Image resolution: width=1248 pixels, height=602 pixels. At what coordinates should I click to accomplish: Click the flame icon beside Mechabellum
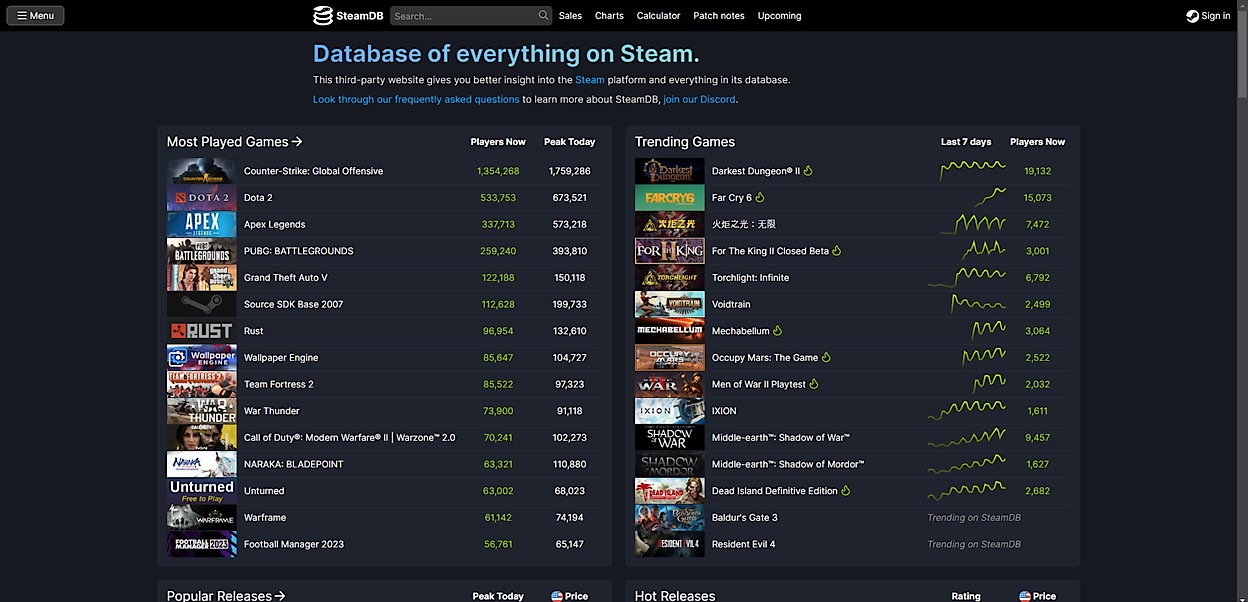[778, 331]
